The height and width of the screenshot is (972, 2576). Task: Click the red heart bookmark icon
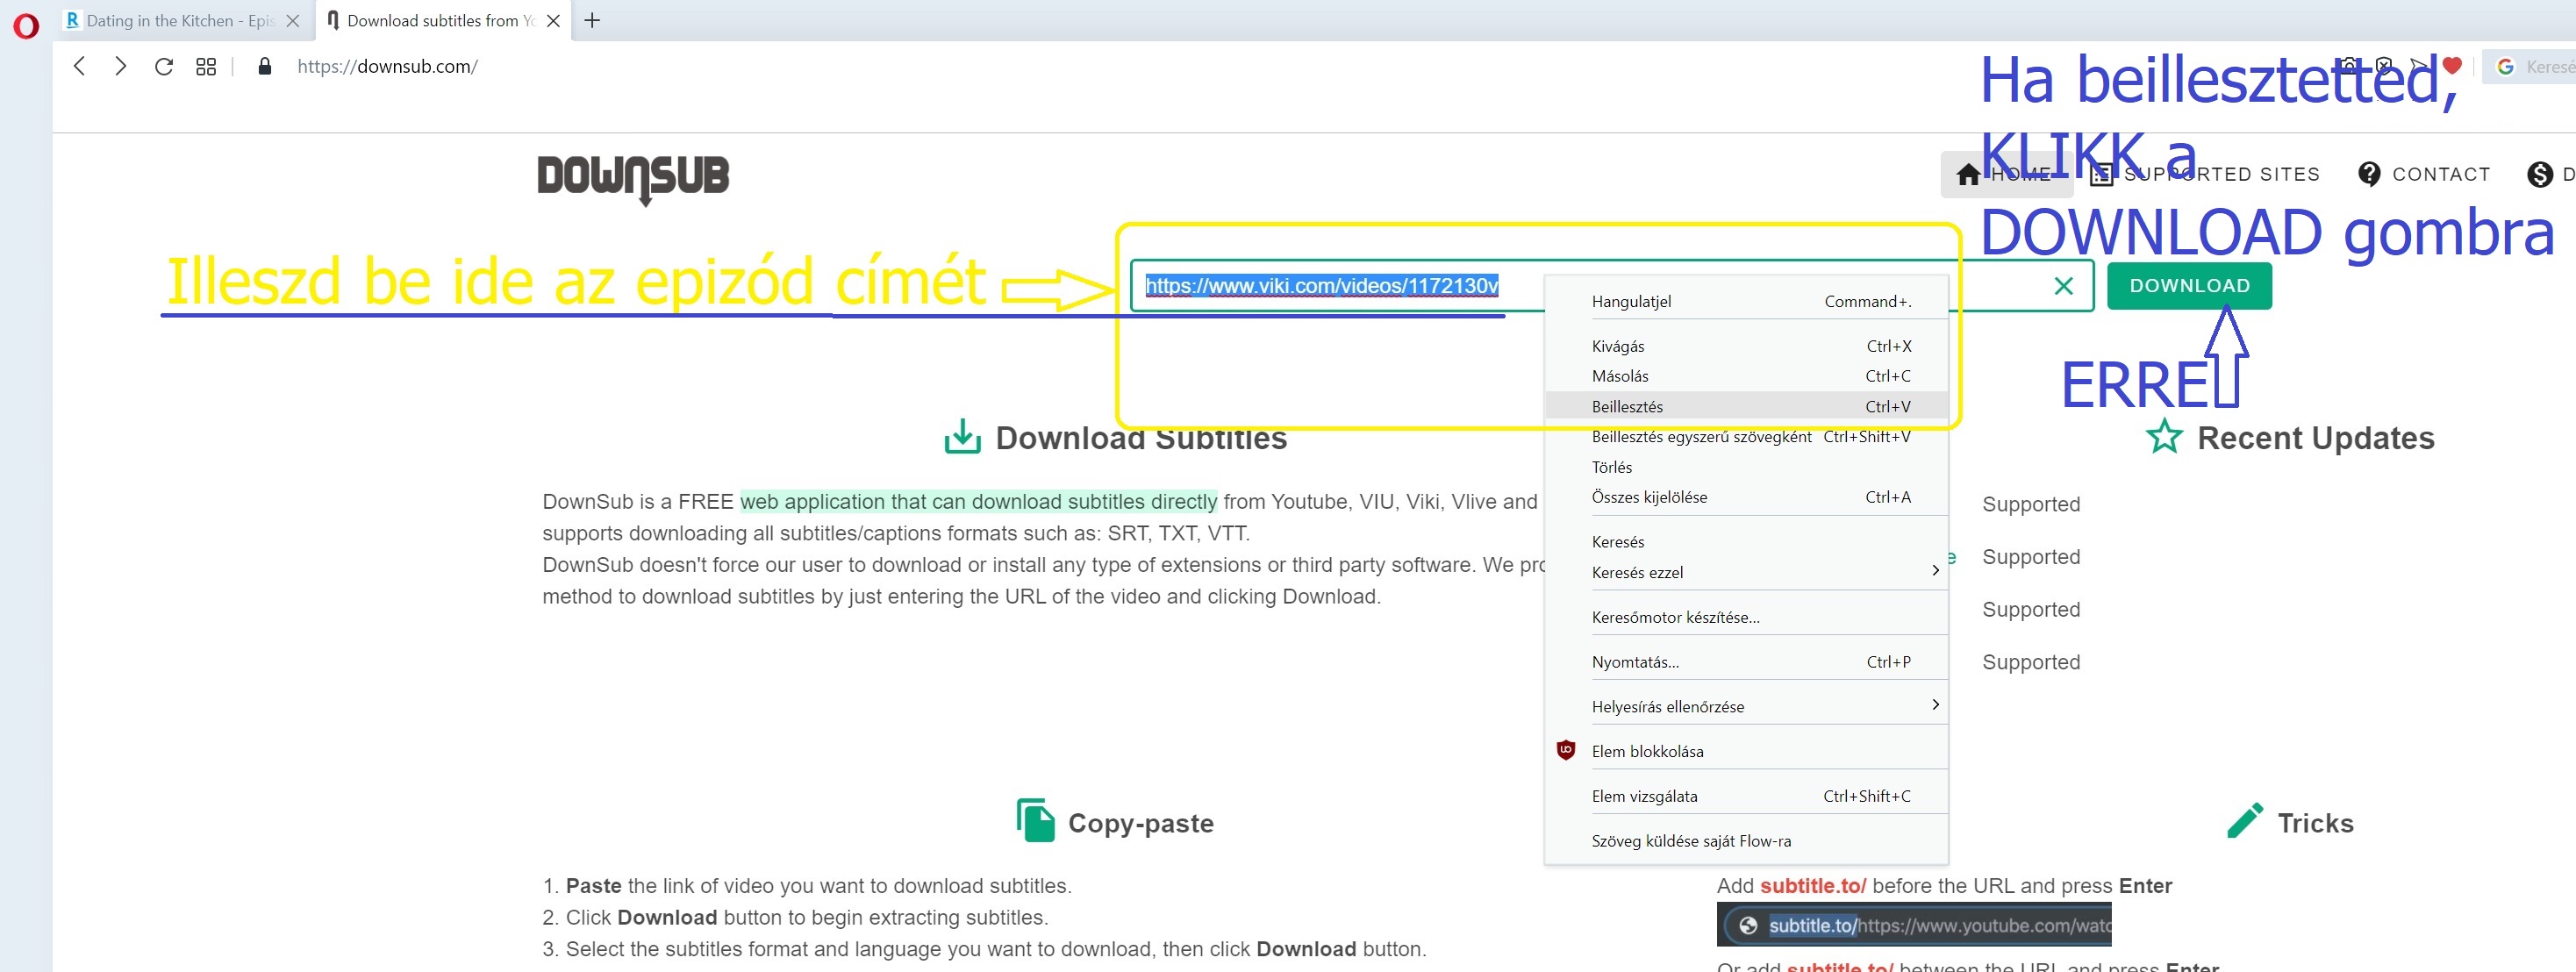pos(2452,66)
